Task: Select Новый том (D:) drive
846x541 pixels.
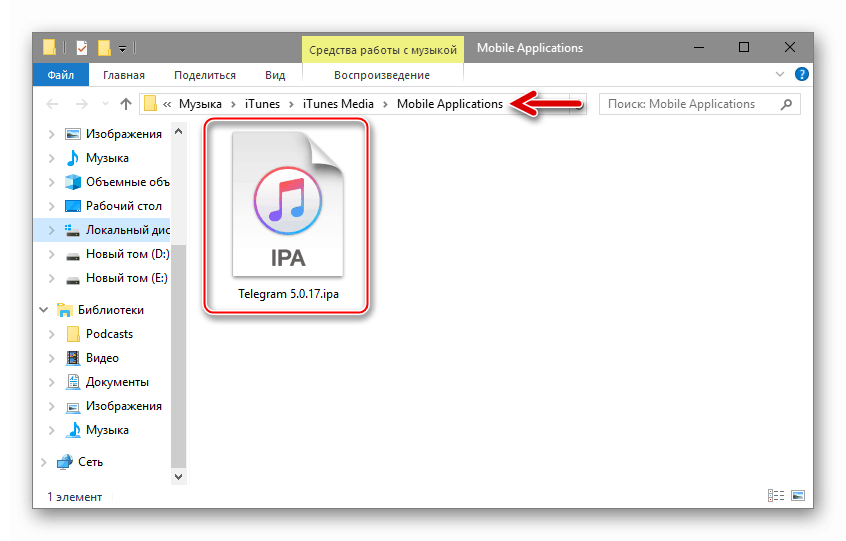Action: pos(127,254)
